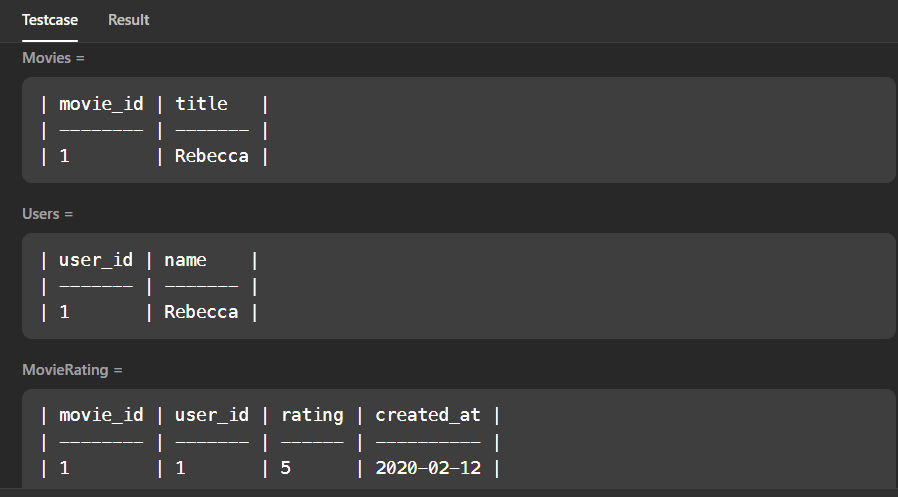Image resolution: width=898 pixels, height=497 pixels.
Task: Click the Rebecca name in Users table
Action: point(201,312)
